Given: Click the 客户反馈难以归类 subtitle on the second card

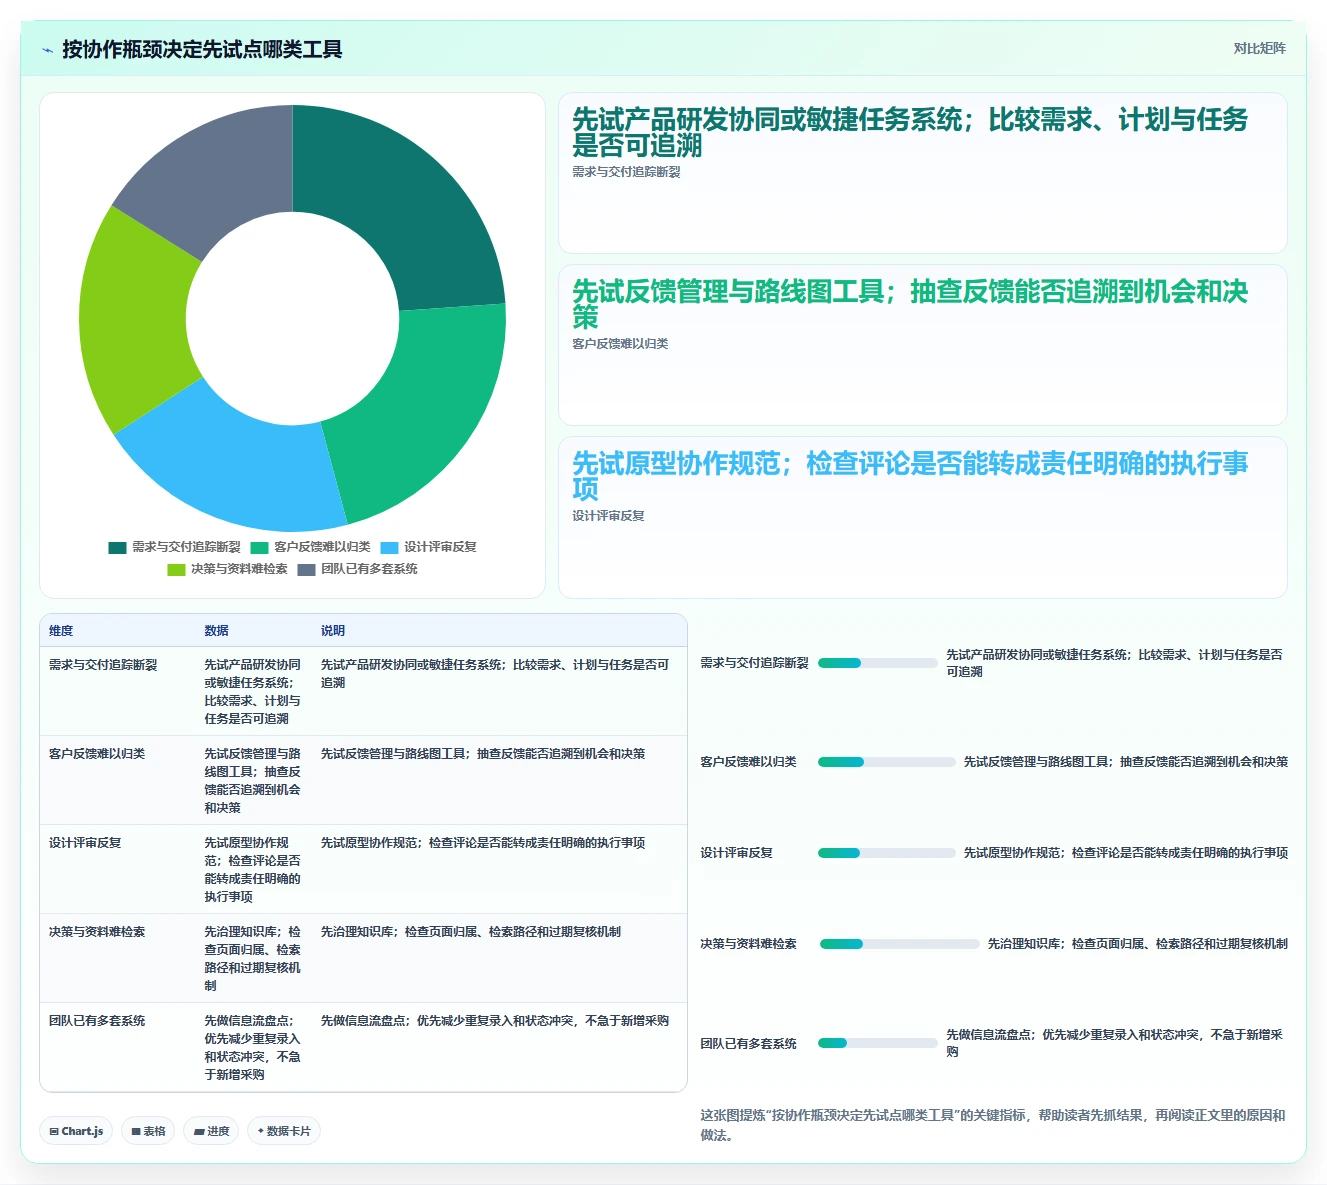Looking at the screenshot, I should tap(620, 344).
